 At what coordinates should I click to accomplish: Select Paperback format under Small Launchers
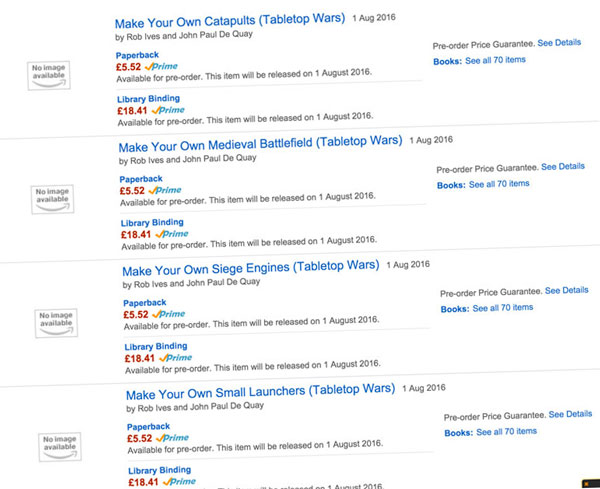tap(148, 427)
